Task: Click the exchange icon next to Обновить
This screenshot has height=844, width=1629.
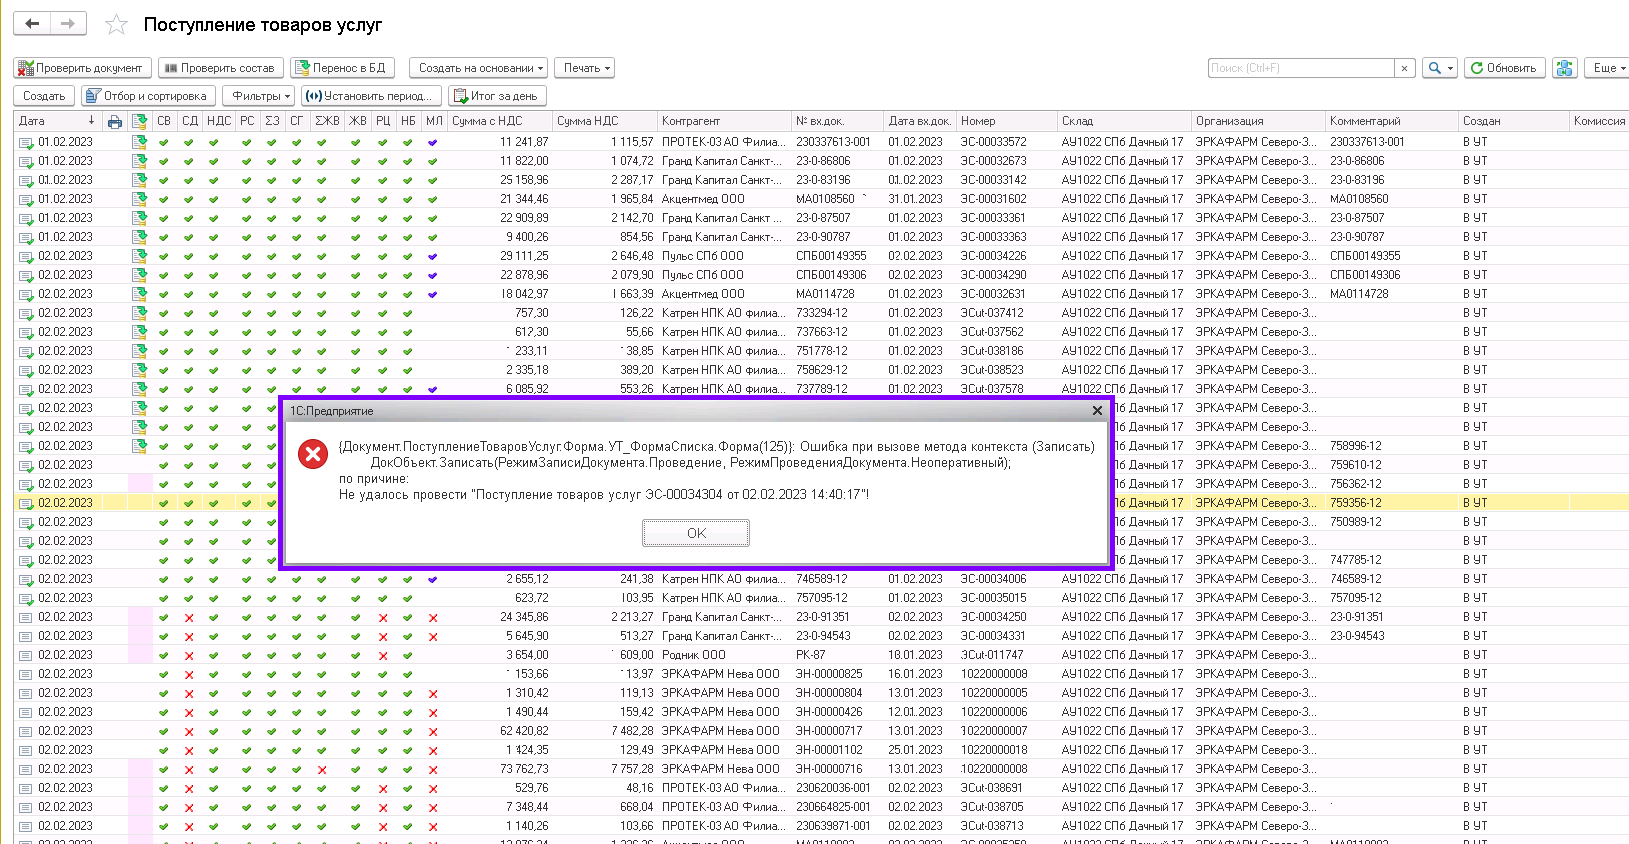Action: [1565, 68]
